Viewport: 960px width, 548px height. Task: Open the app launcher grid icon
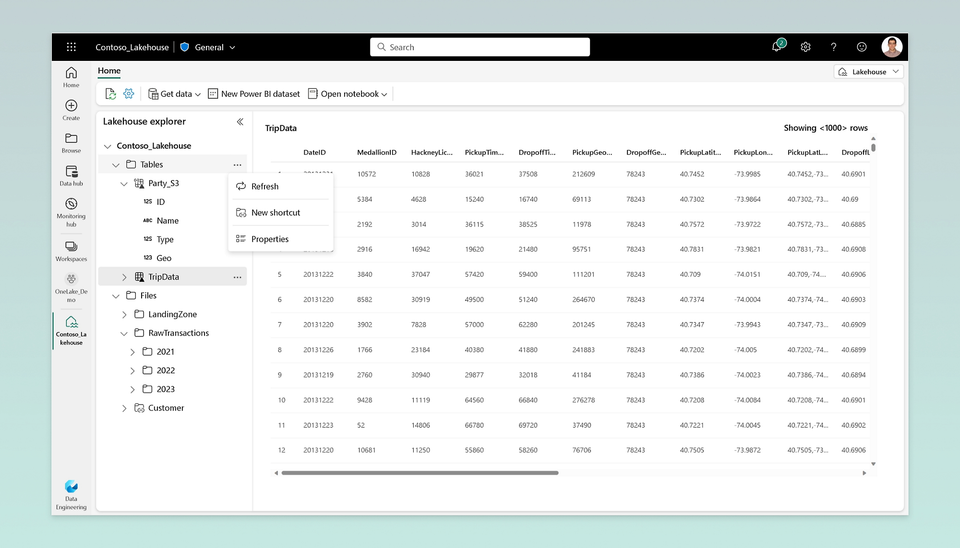[71, 47]
